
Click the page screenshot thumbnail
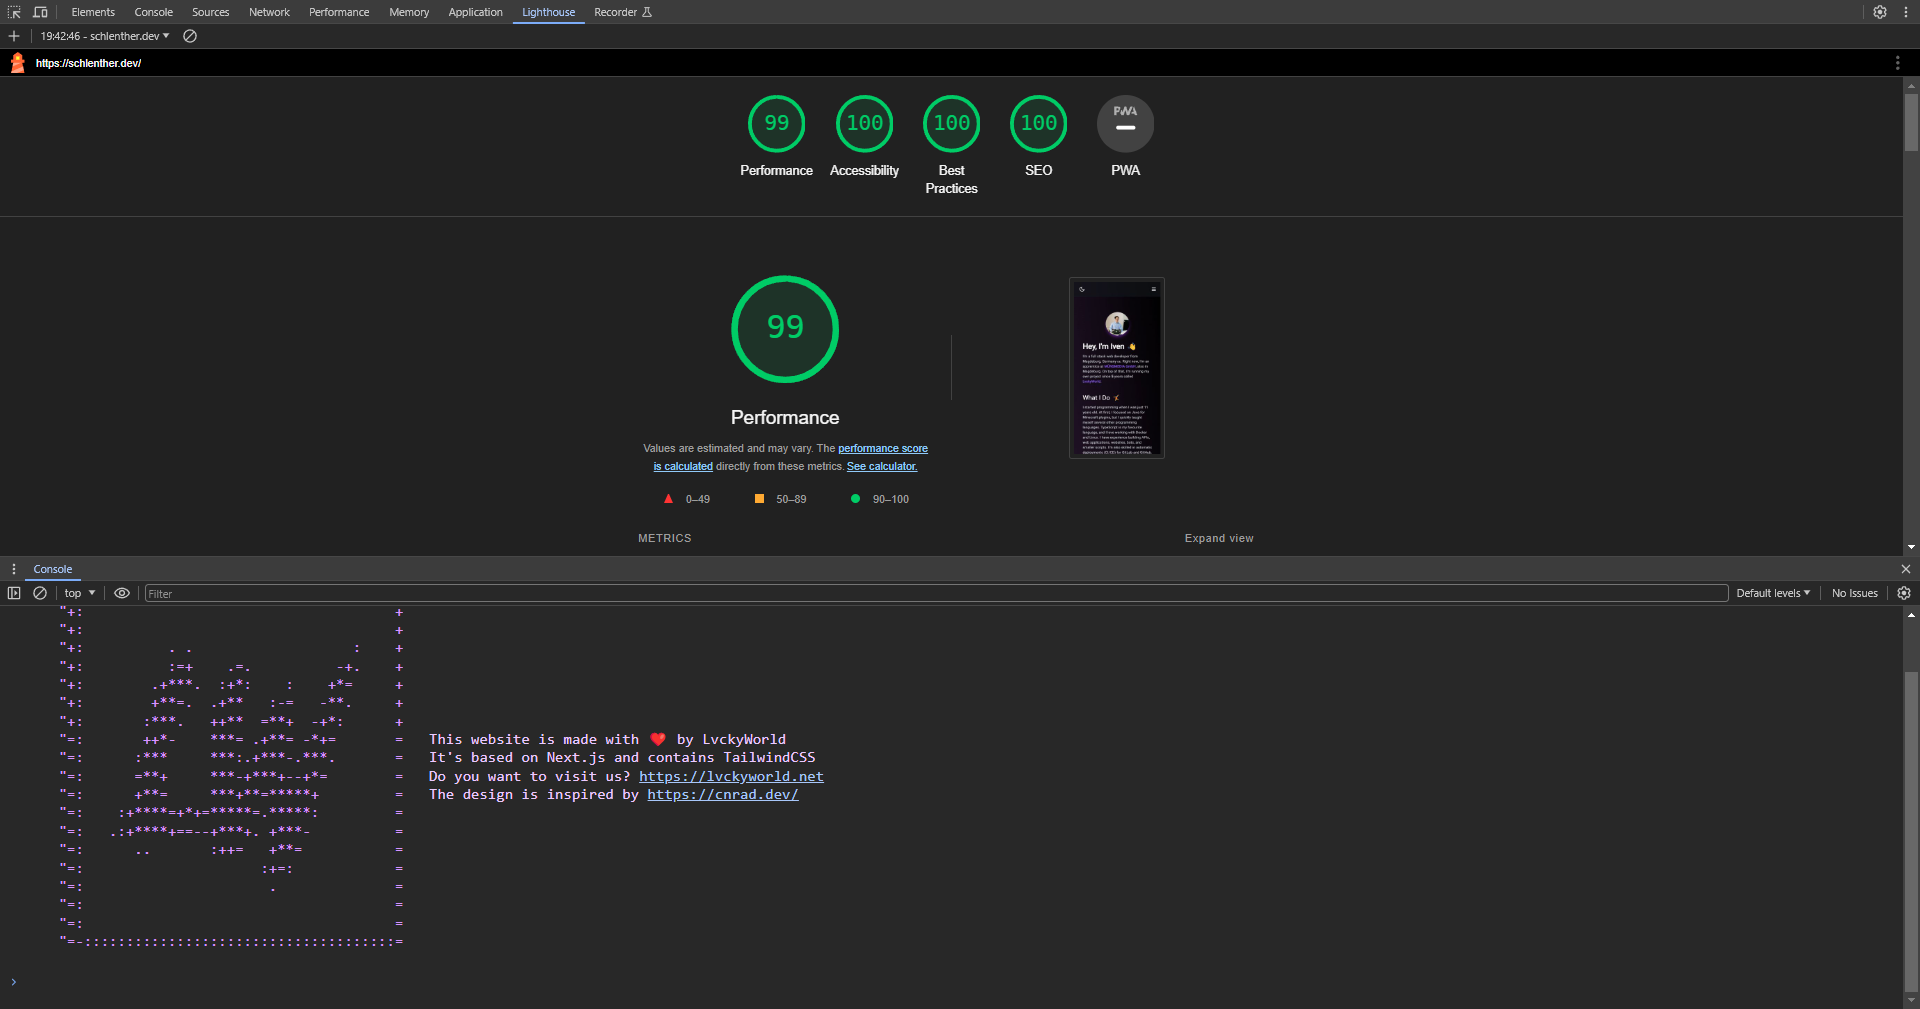(x=1116, y=368)
